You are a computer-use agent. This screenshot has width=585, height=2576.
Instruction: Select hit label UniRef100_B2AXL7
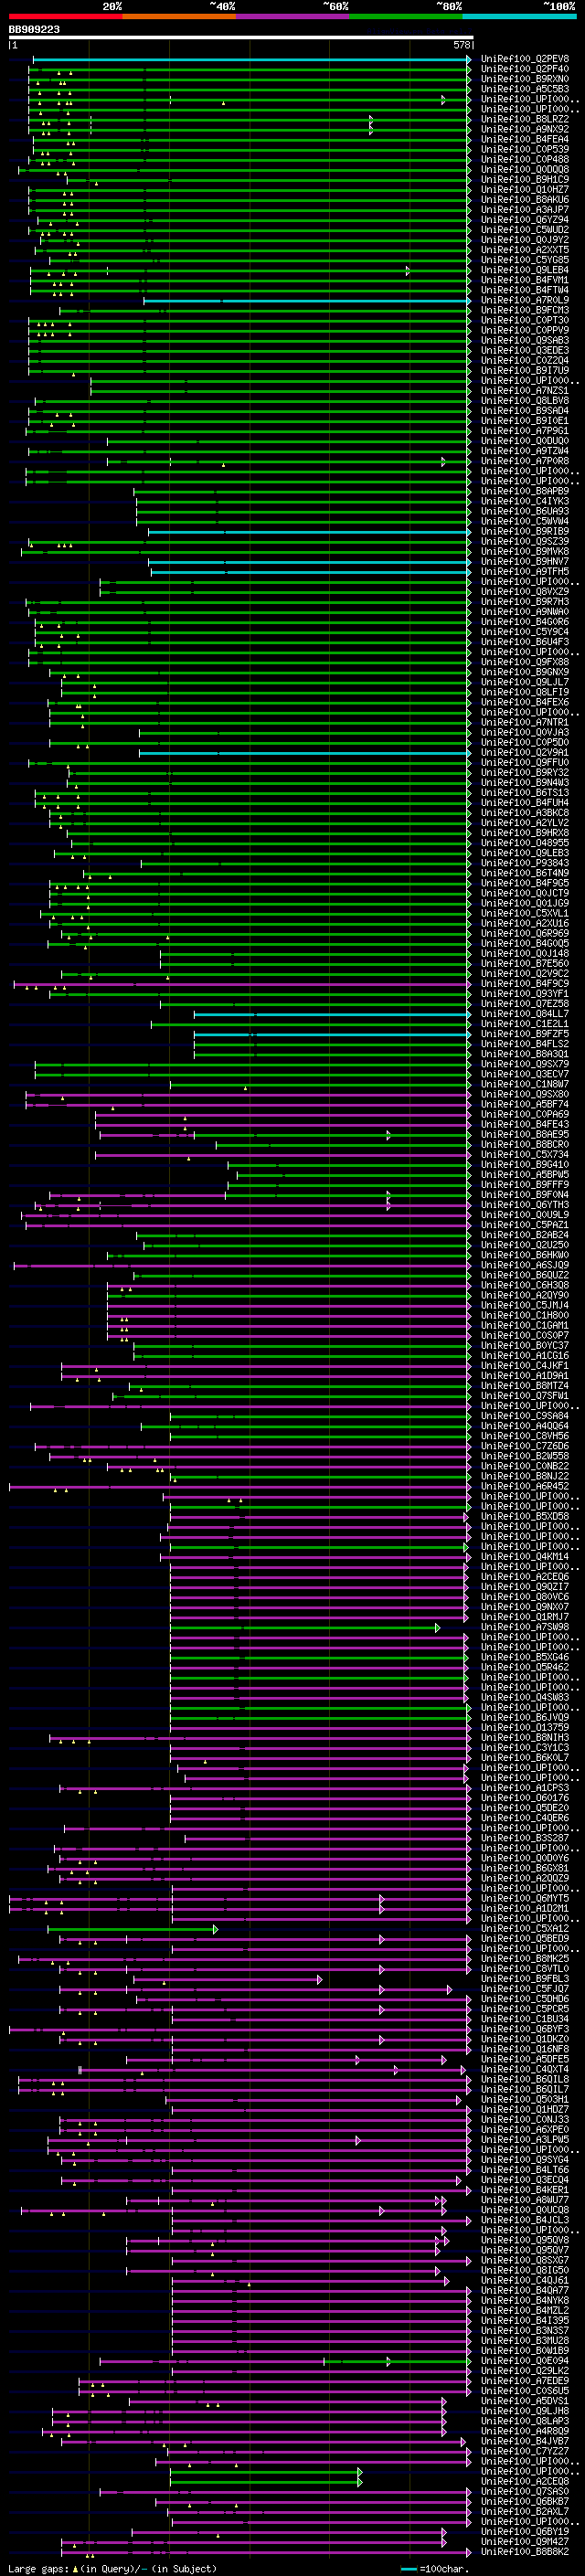[525, 2511]
